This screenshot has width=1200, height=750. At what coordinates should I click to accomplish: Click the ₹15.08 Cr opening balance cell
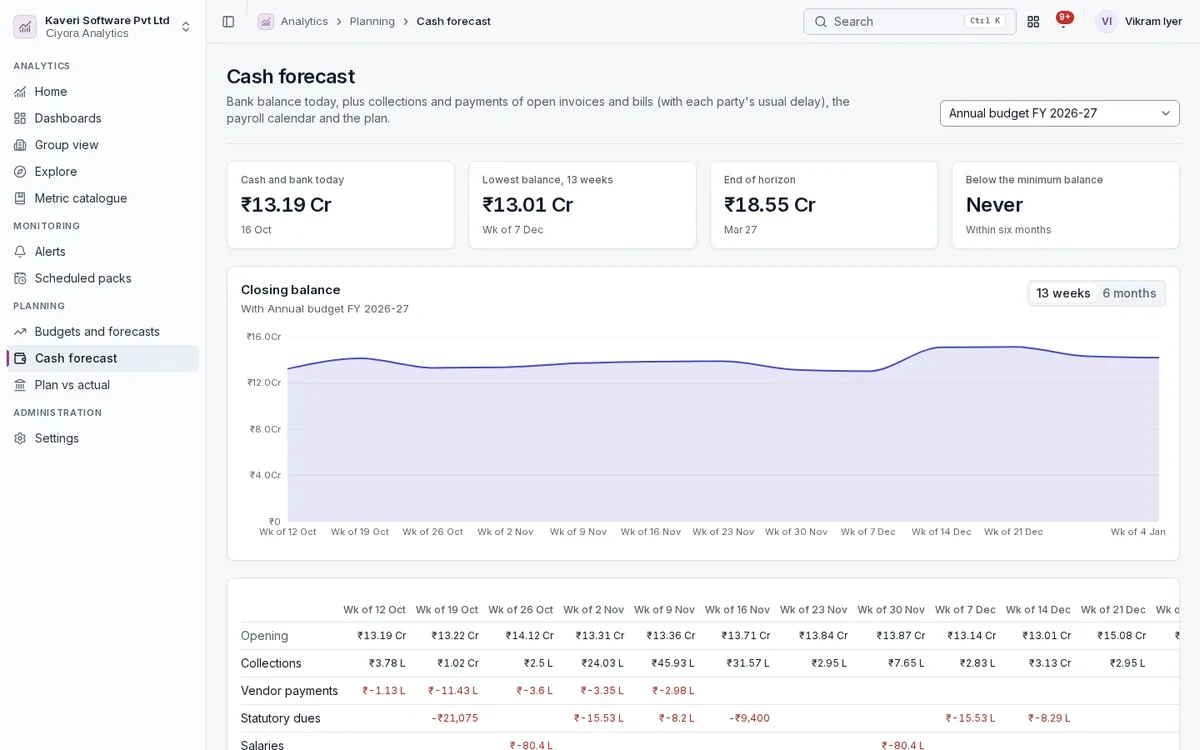tap(1121, 636)
